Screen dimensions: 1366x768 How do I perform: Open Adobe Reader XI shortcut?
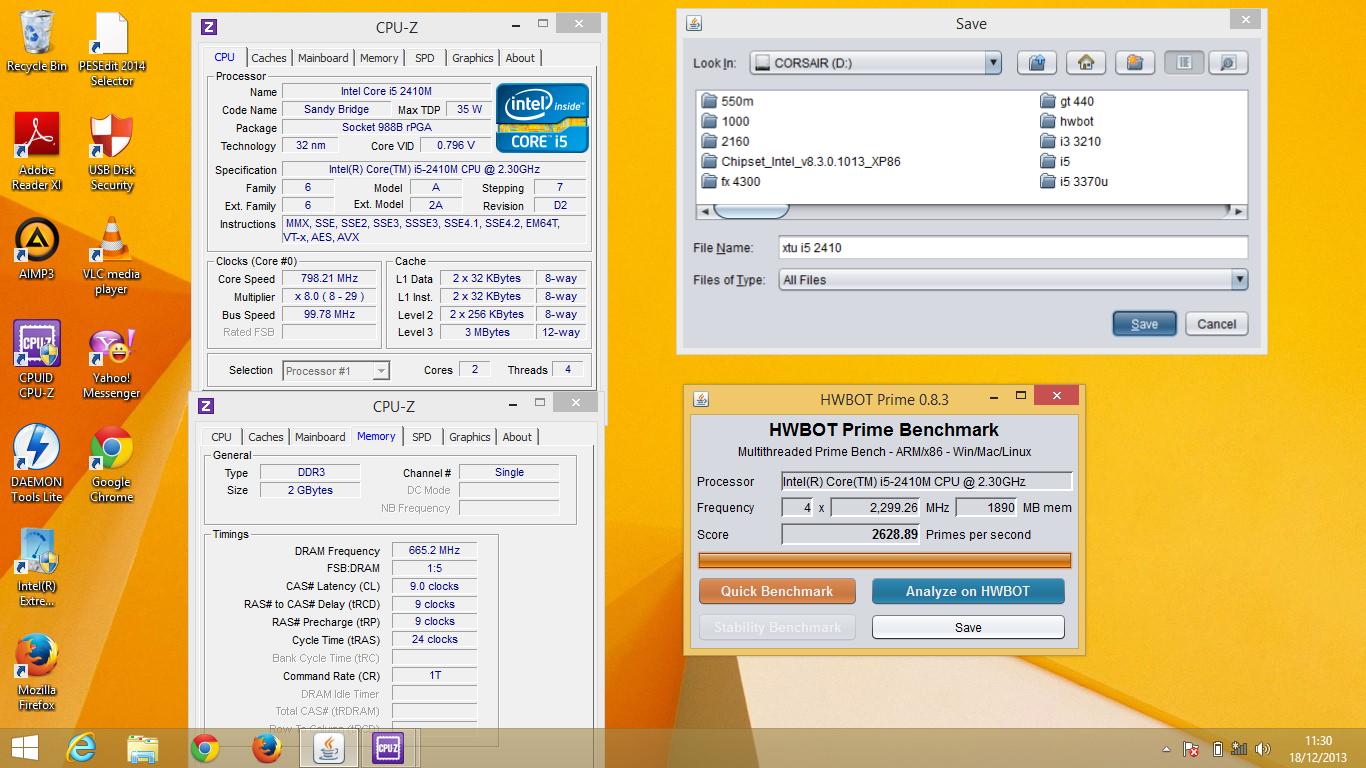[37, 152]
